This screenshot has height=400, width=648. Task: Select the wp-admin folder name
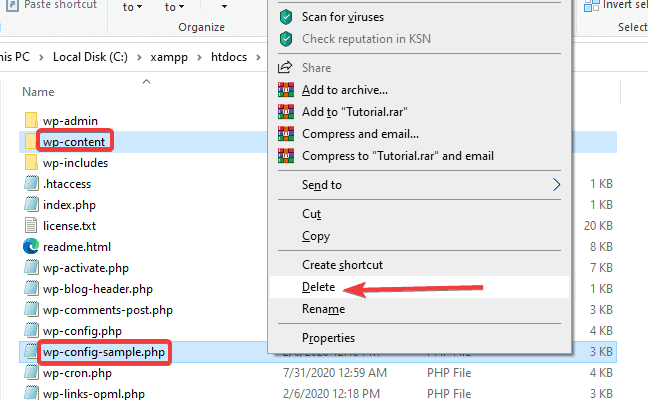pos(70,121)
